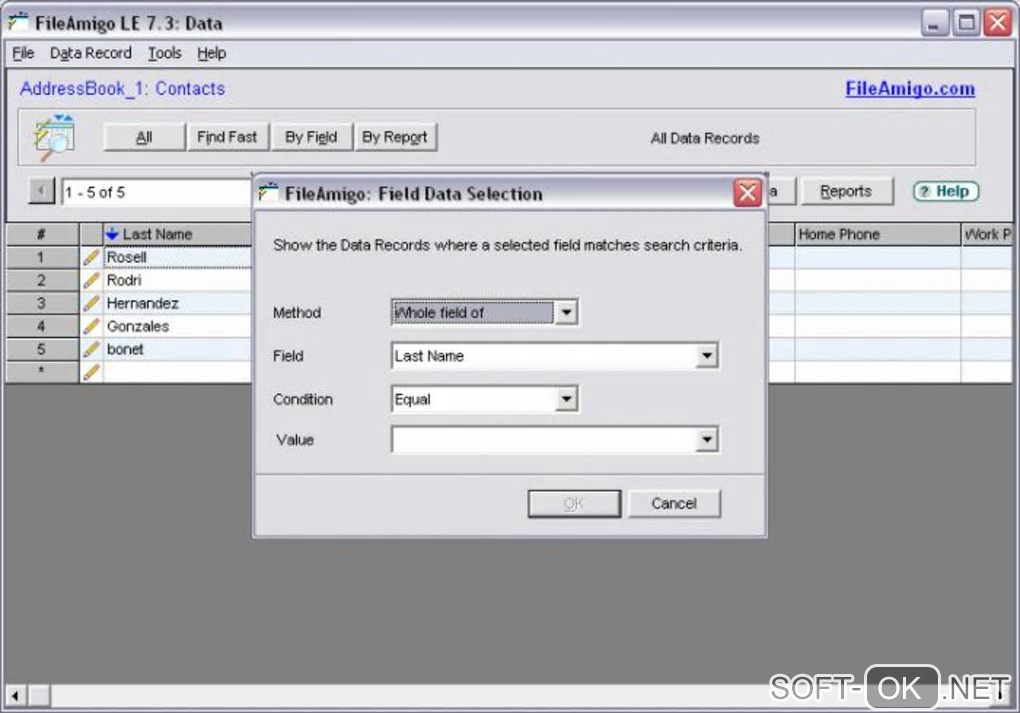Click the pencil icon in the new record row
The height and width of the screenshot is (713, 1020).
pyautogui.click(x=91, y=371)
